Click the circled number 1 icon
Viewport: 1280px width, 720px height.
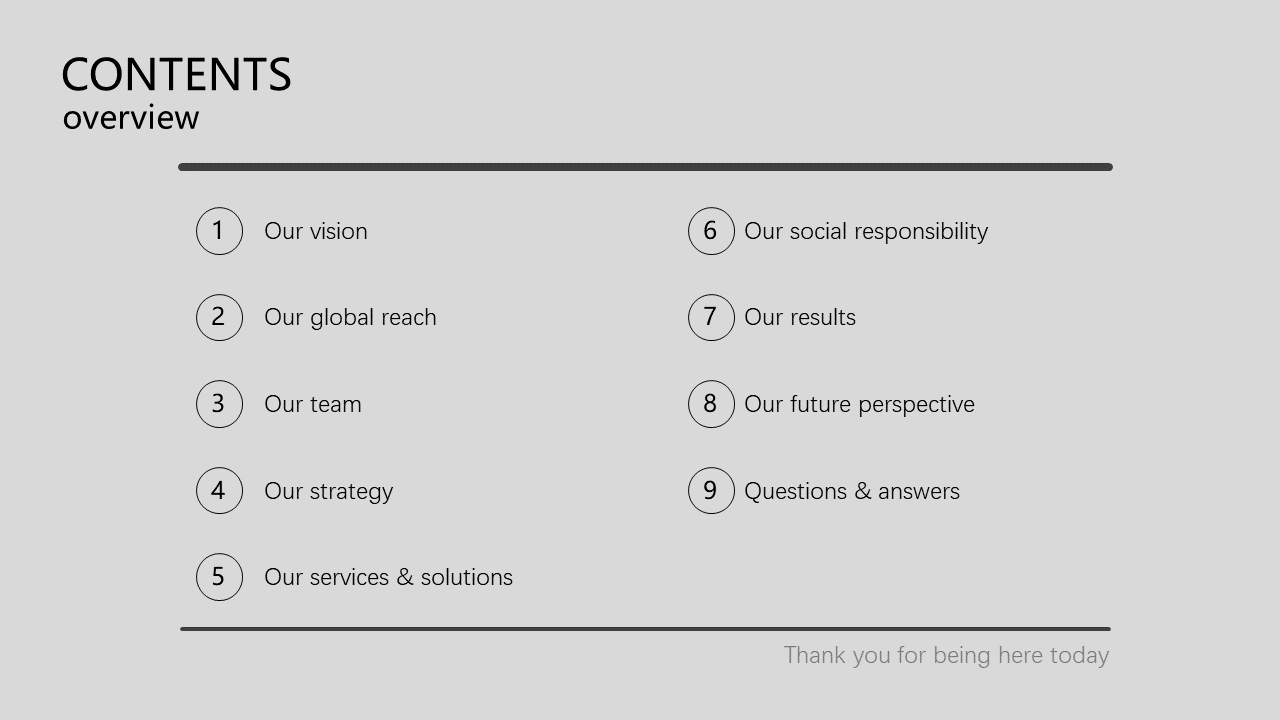[x=219, y=231]
